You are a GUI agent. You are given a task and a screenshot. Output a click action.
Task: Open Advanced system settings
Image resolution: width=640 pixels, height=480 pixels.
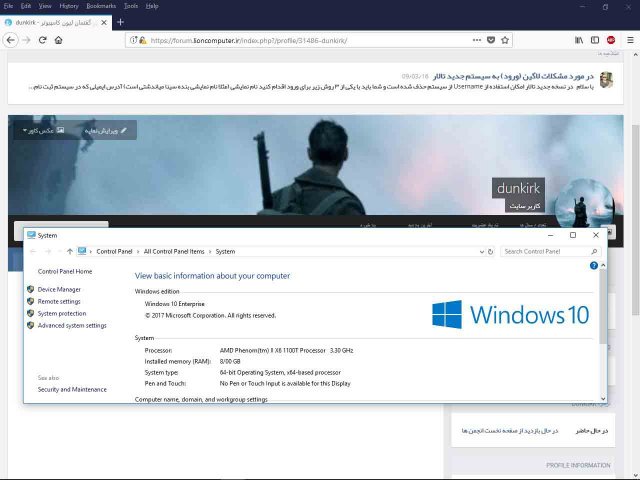pyautogui.click(x=72, y=325)
